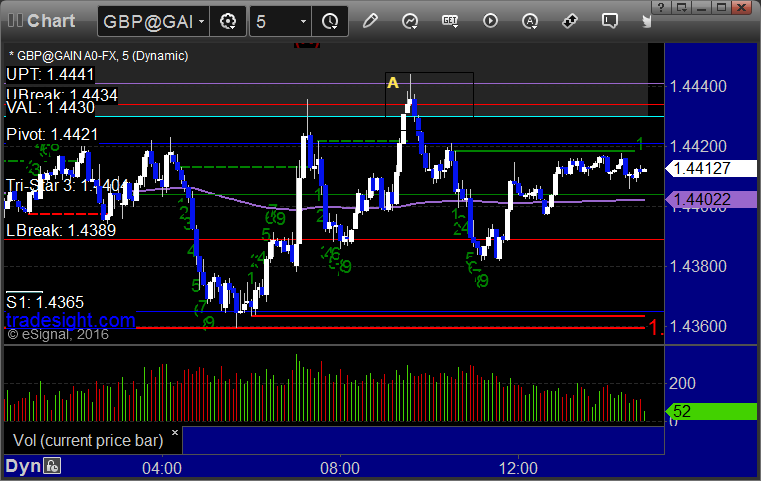This screenshot has height=481, width=761.
Task: Close the Vol current price bar panel
Action: click(175, 432)
